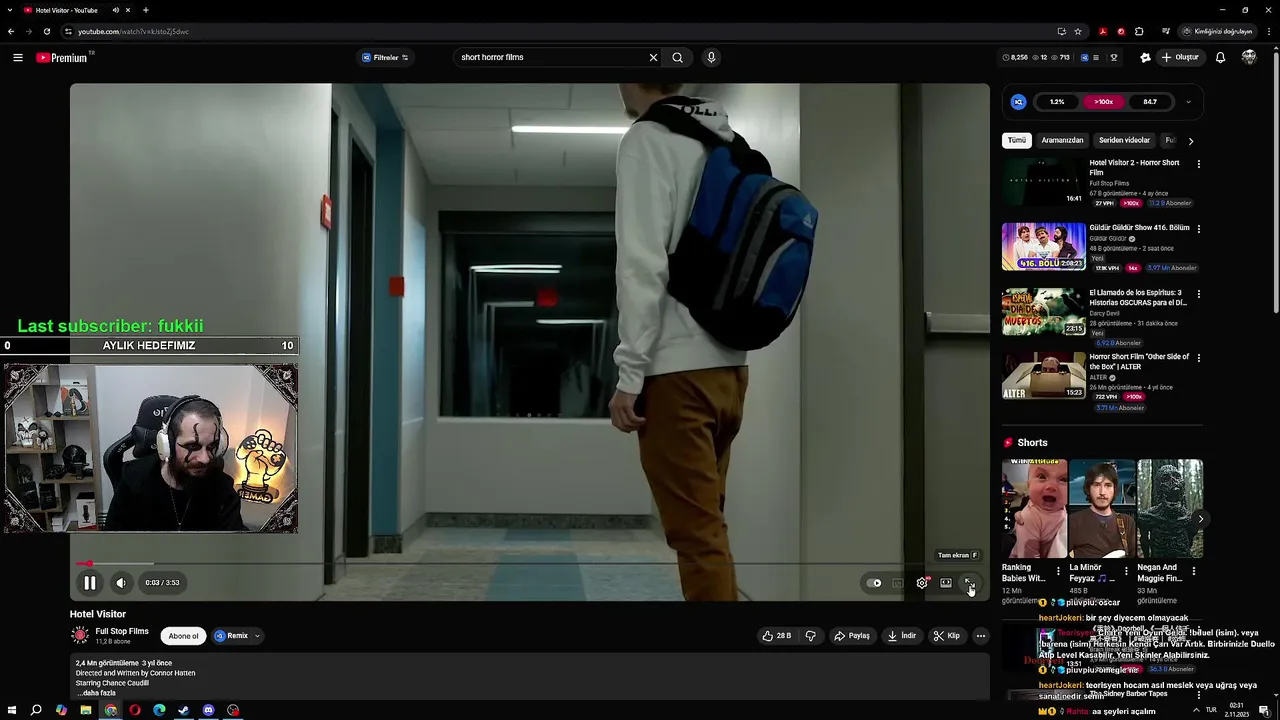The image size is (1280, 720).
Task: Show more filter chips with the right arrow
Action: (x=1190, y=141)
